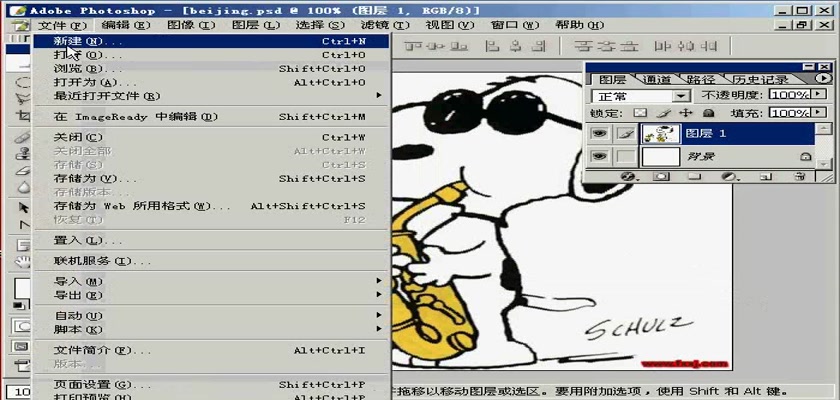This screenshot has height=400, width=840.
Task: Open the 图像 menu
Action: tap(191, 25)
